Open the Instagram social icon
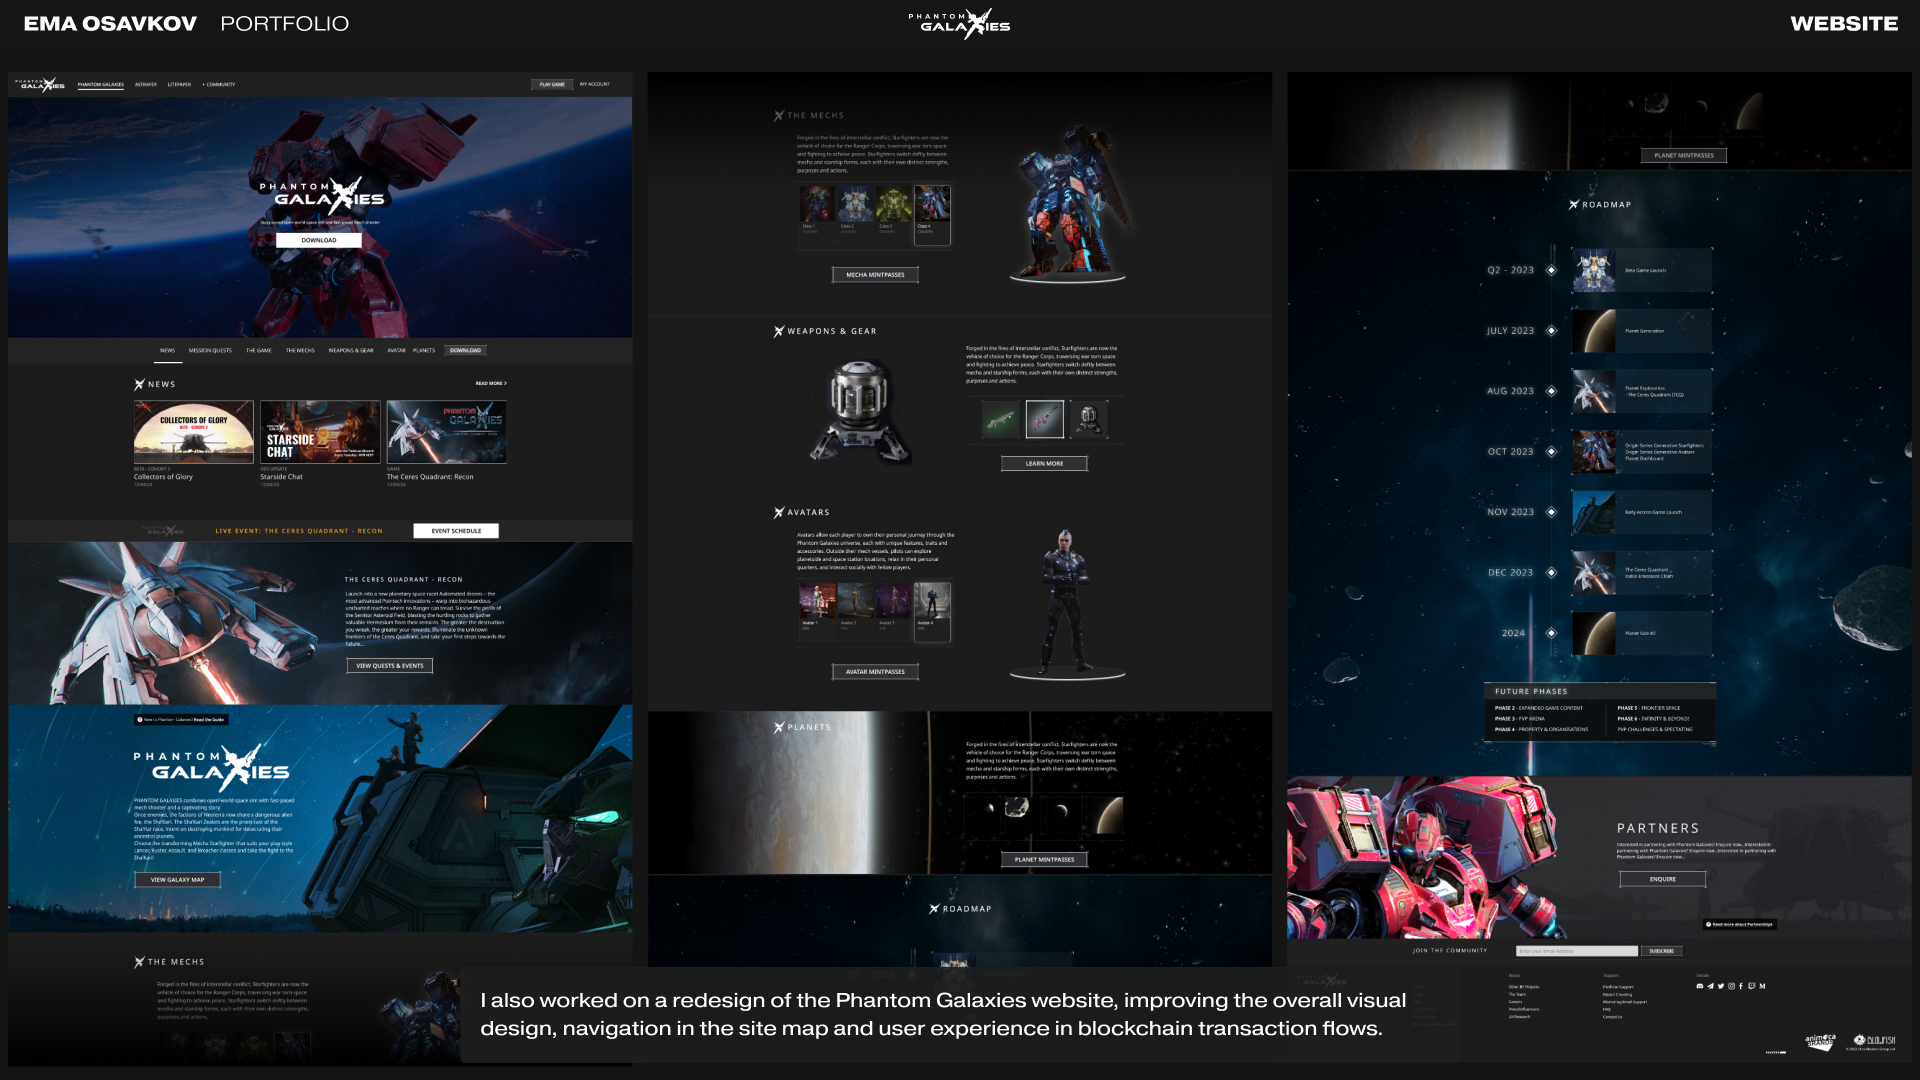This screenshot has width=1920, height=1080. (1731, 986)
